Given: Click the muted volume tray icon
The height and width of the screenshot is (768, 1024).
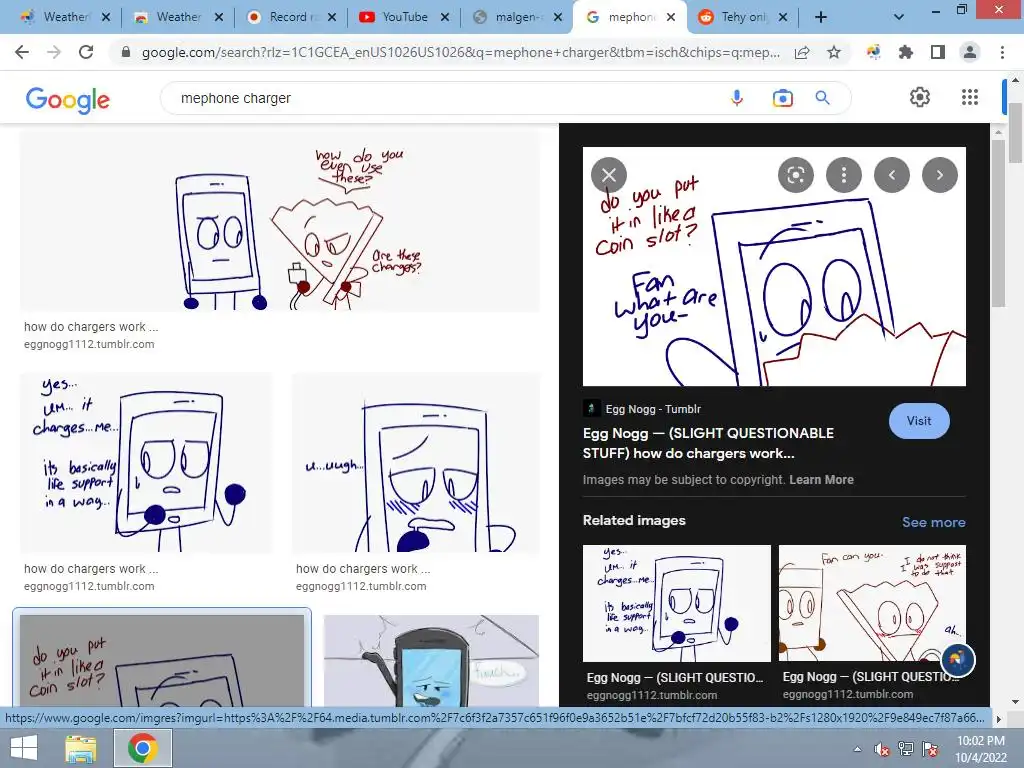Looking at the screenshot, I should coord(882,749).
